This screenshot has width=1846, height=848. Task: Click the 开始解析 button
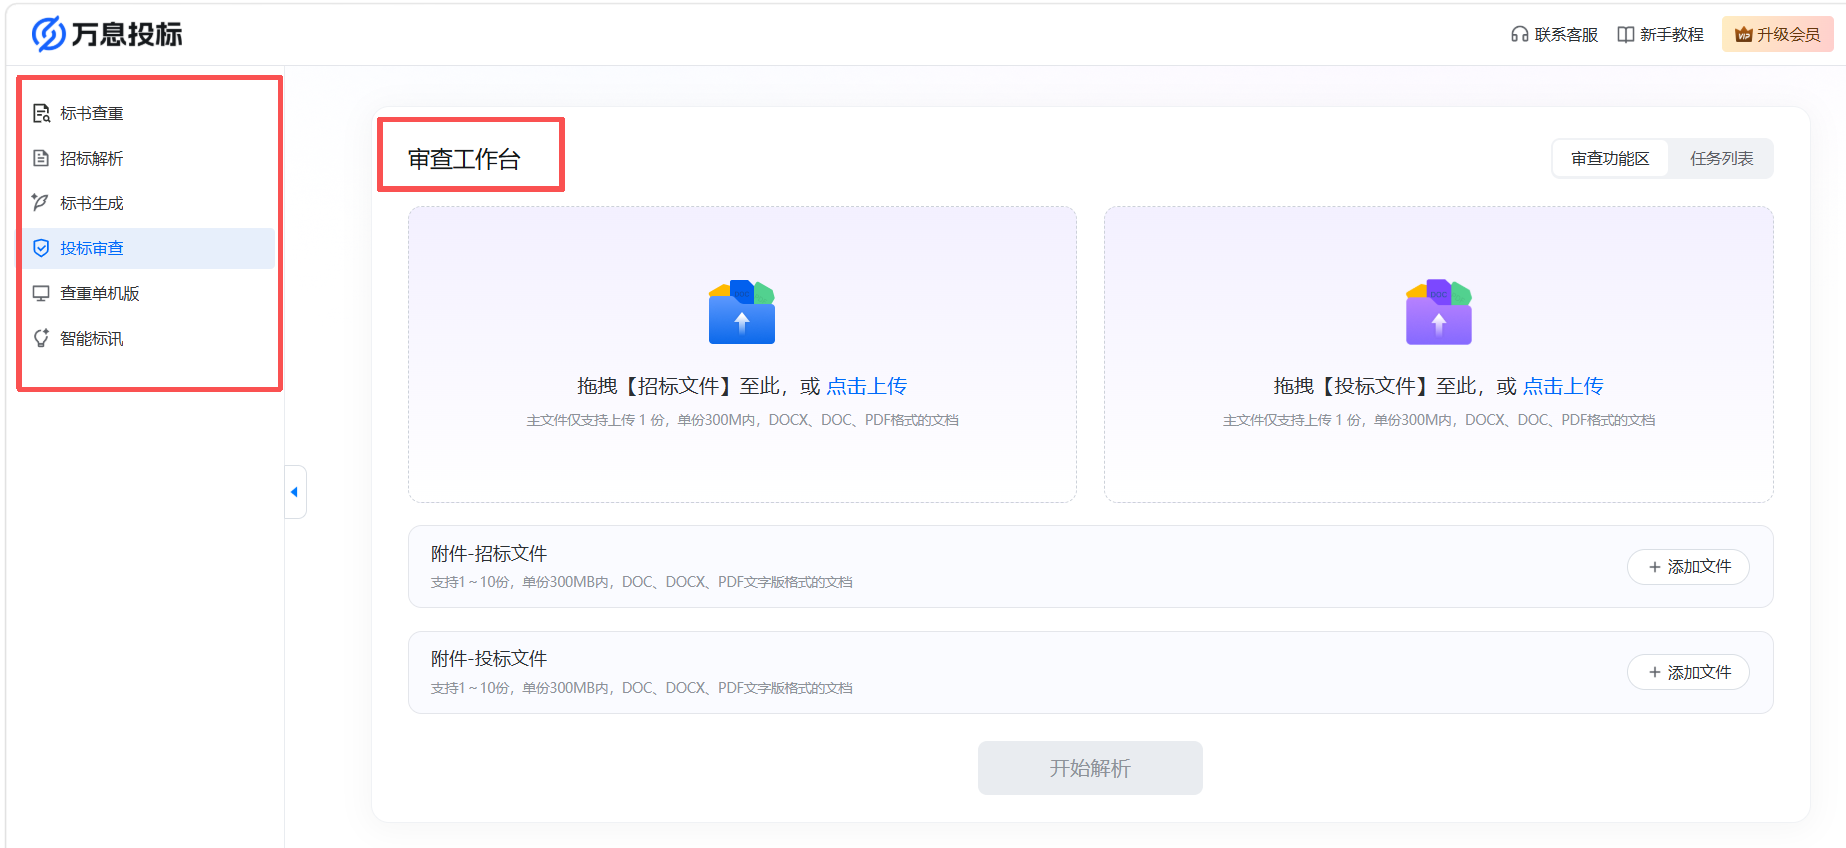1090,768
